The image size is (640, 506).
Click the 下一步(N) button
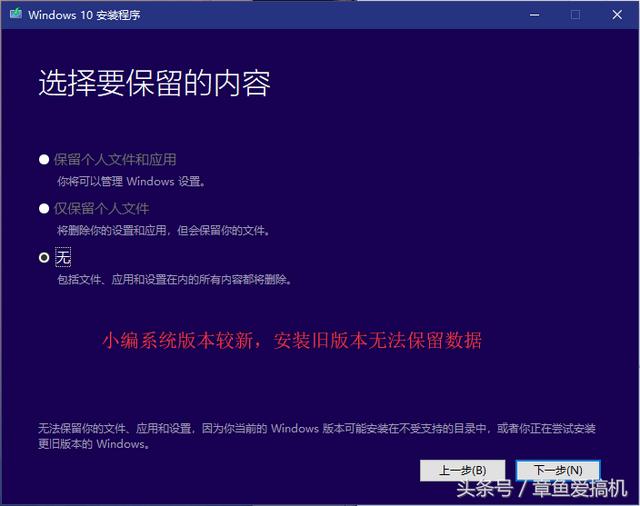tap(558, 470)
